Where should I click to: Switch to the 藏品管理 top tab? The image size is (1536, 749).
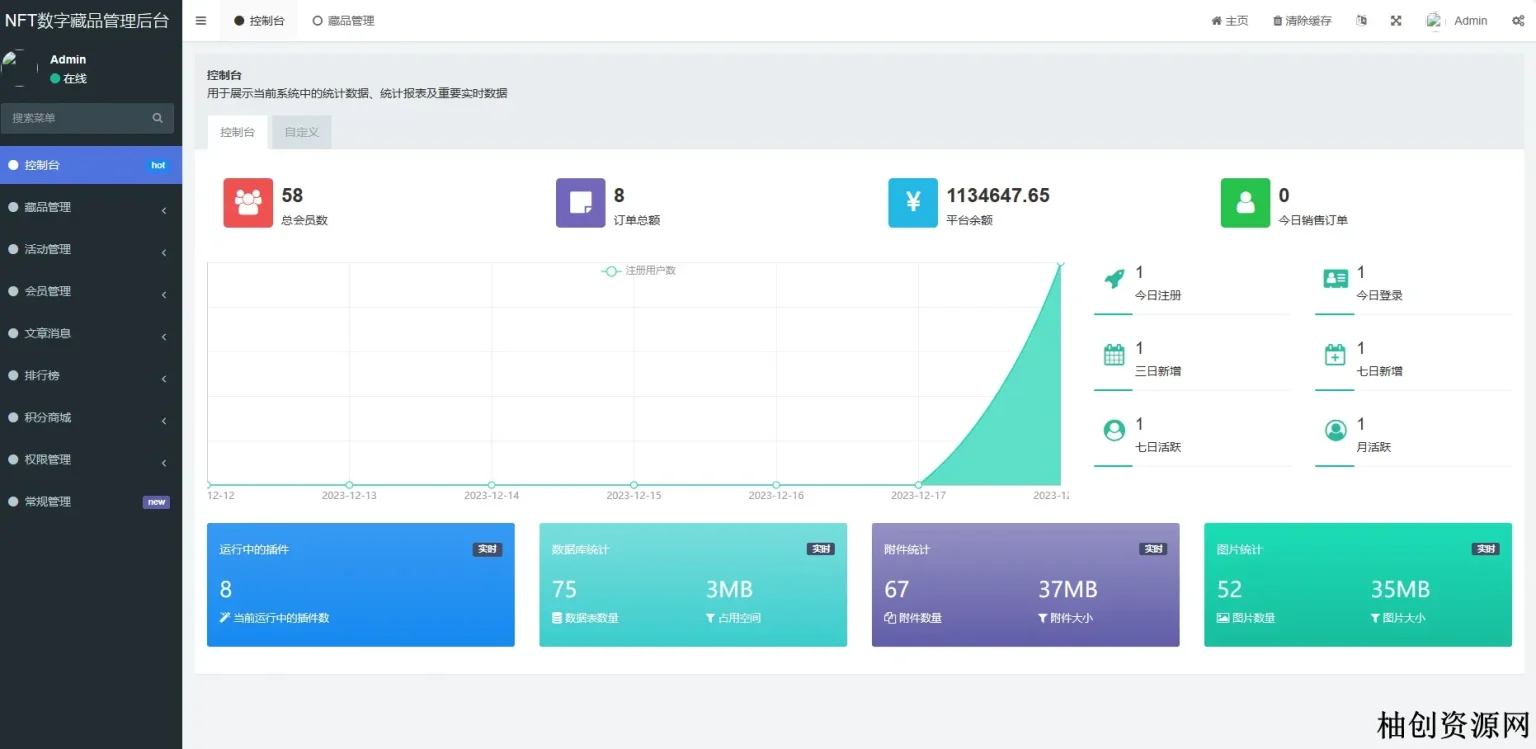click(344, 21)
